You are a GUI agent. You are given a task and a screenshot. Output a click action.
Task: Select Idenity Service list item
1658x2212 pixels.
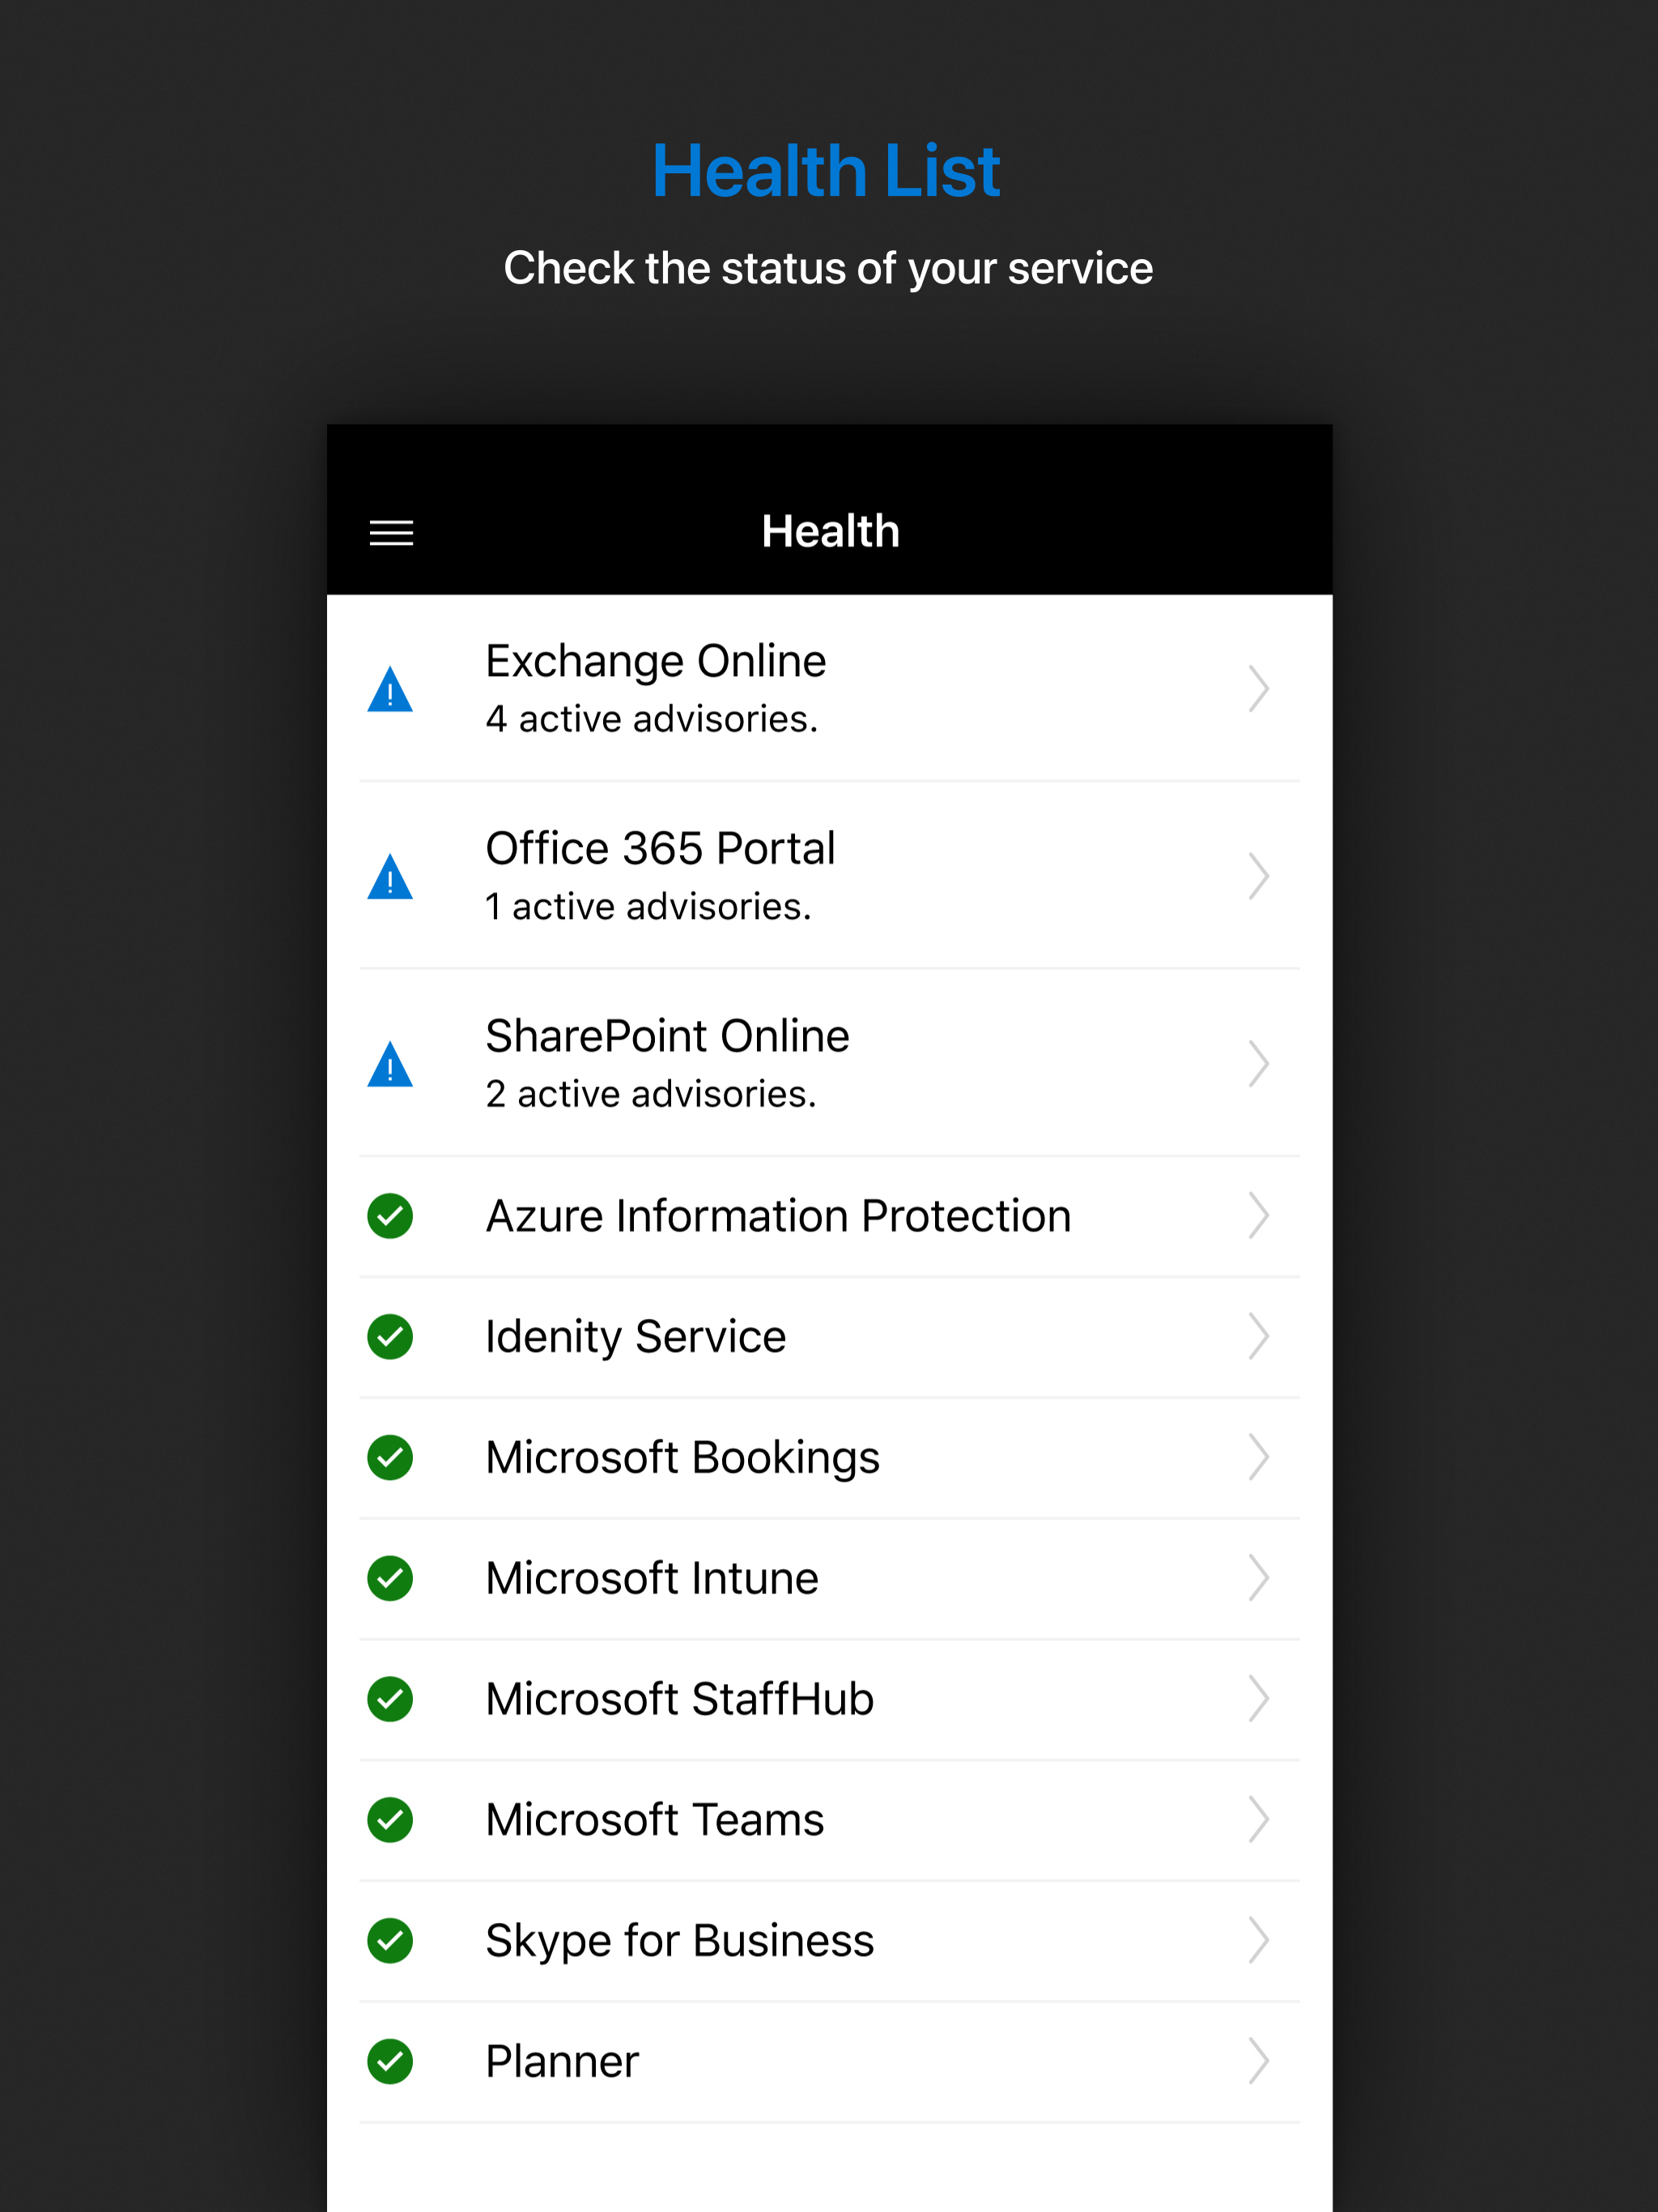(636, 1337)
